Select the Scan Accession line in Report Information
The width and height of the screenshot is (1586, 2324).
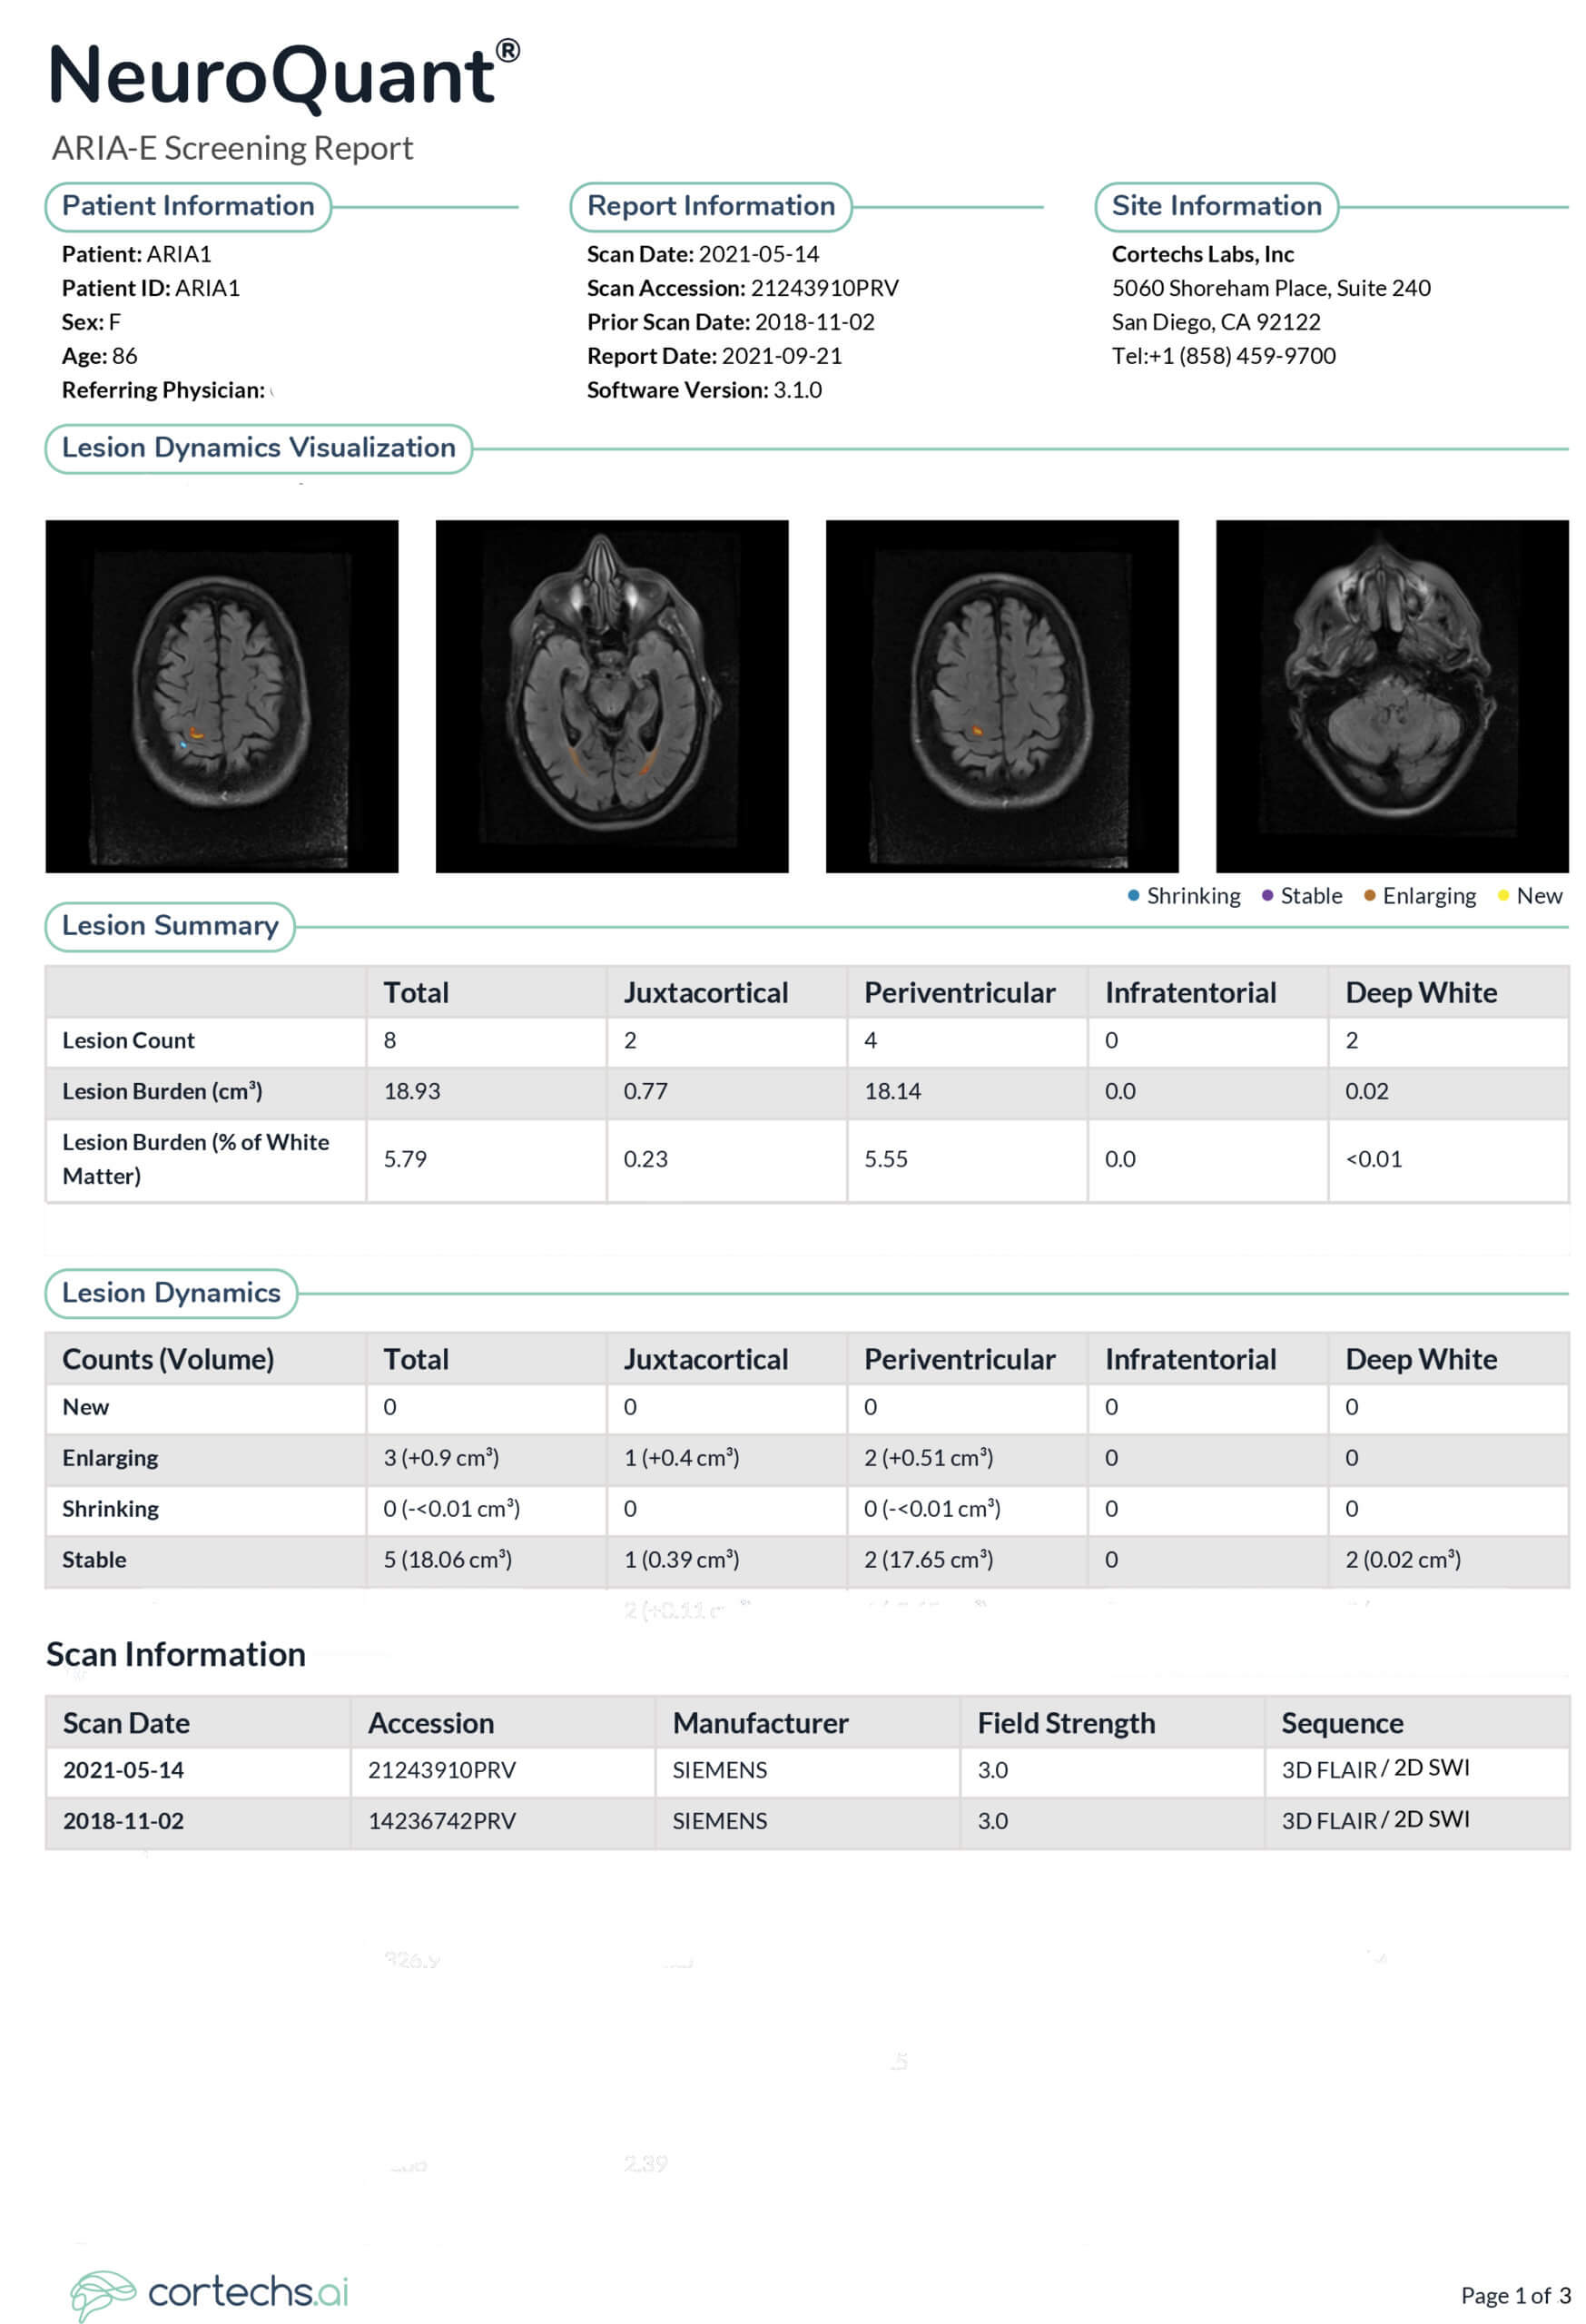tap(743, 288)
